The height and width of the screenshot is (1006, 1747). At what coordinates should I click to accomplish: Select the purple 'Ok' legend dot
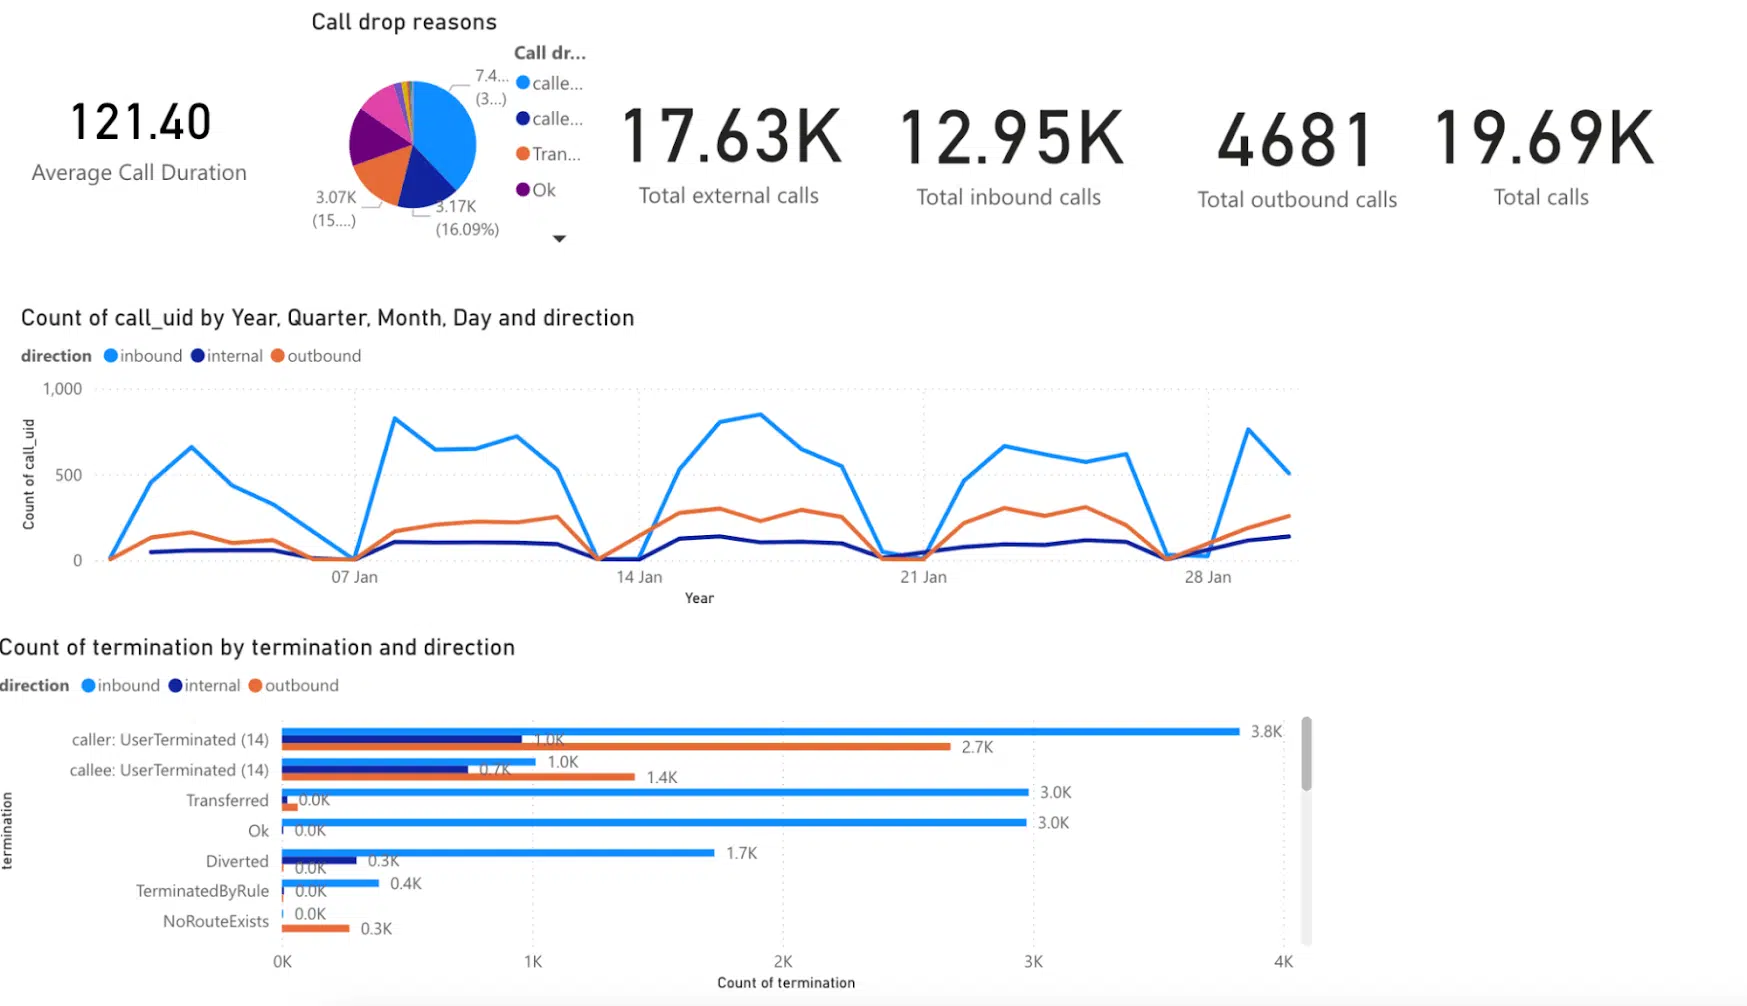pyautogui.click(x=523, y=190)
